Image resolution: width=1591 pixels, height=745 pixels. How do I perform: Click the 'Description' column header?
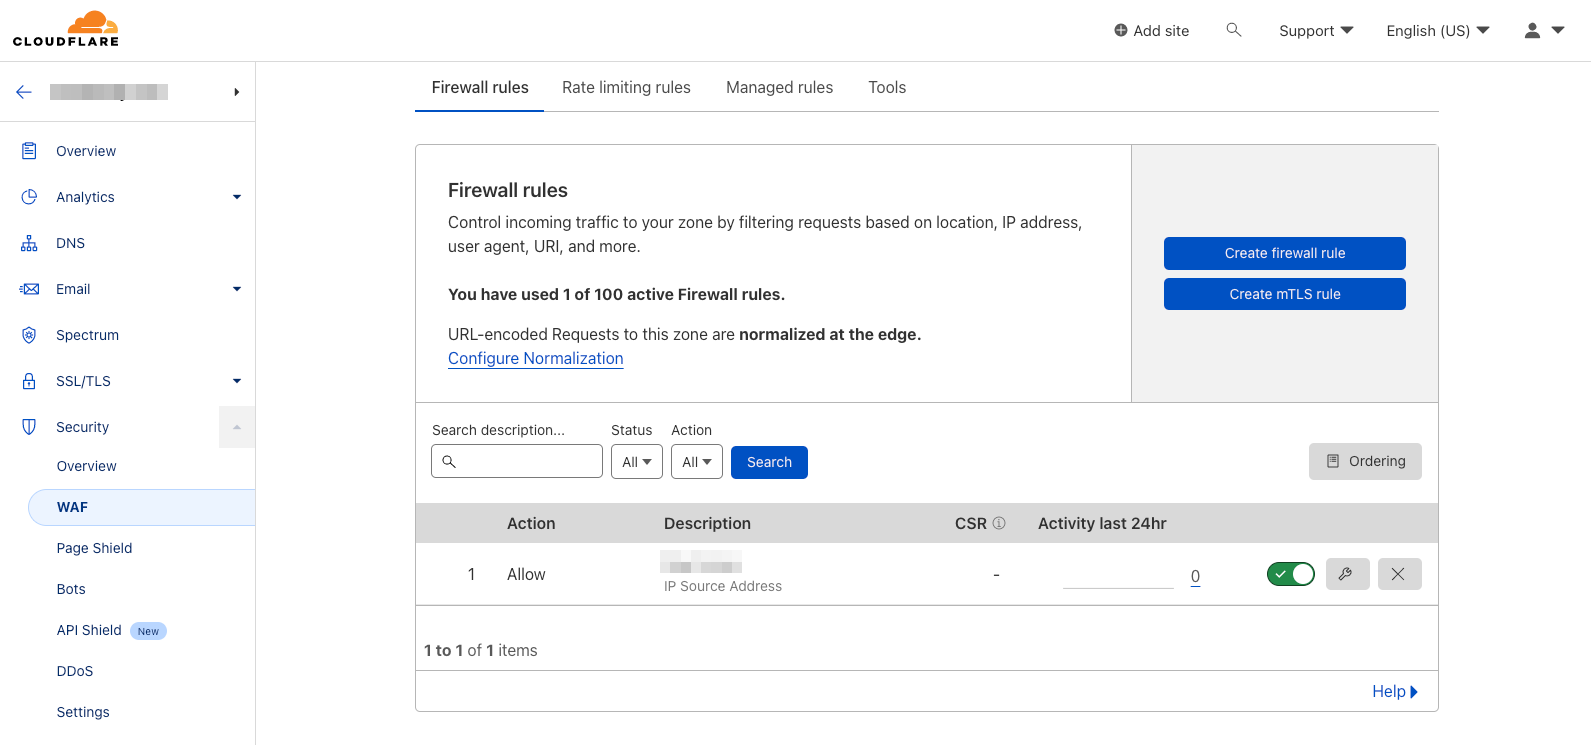(707, 523)
